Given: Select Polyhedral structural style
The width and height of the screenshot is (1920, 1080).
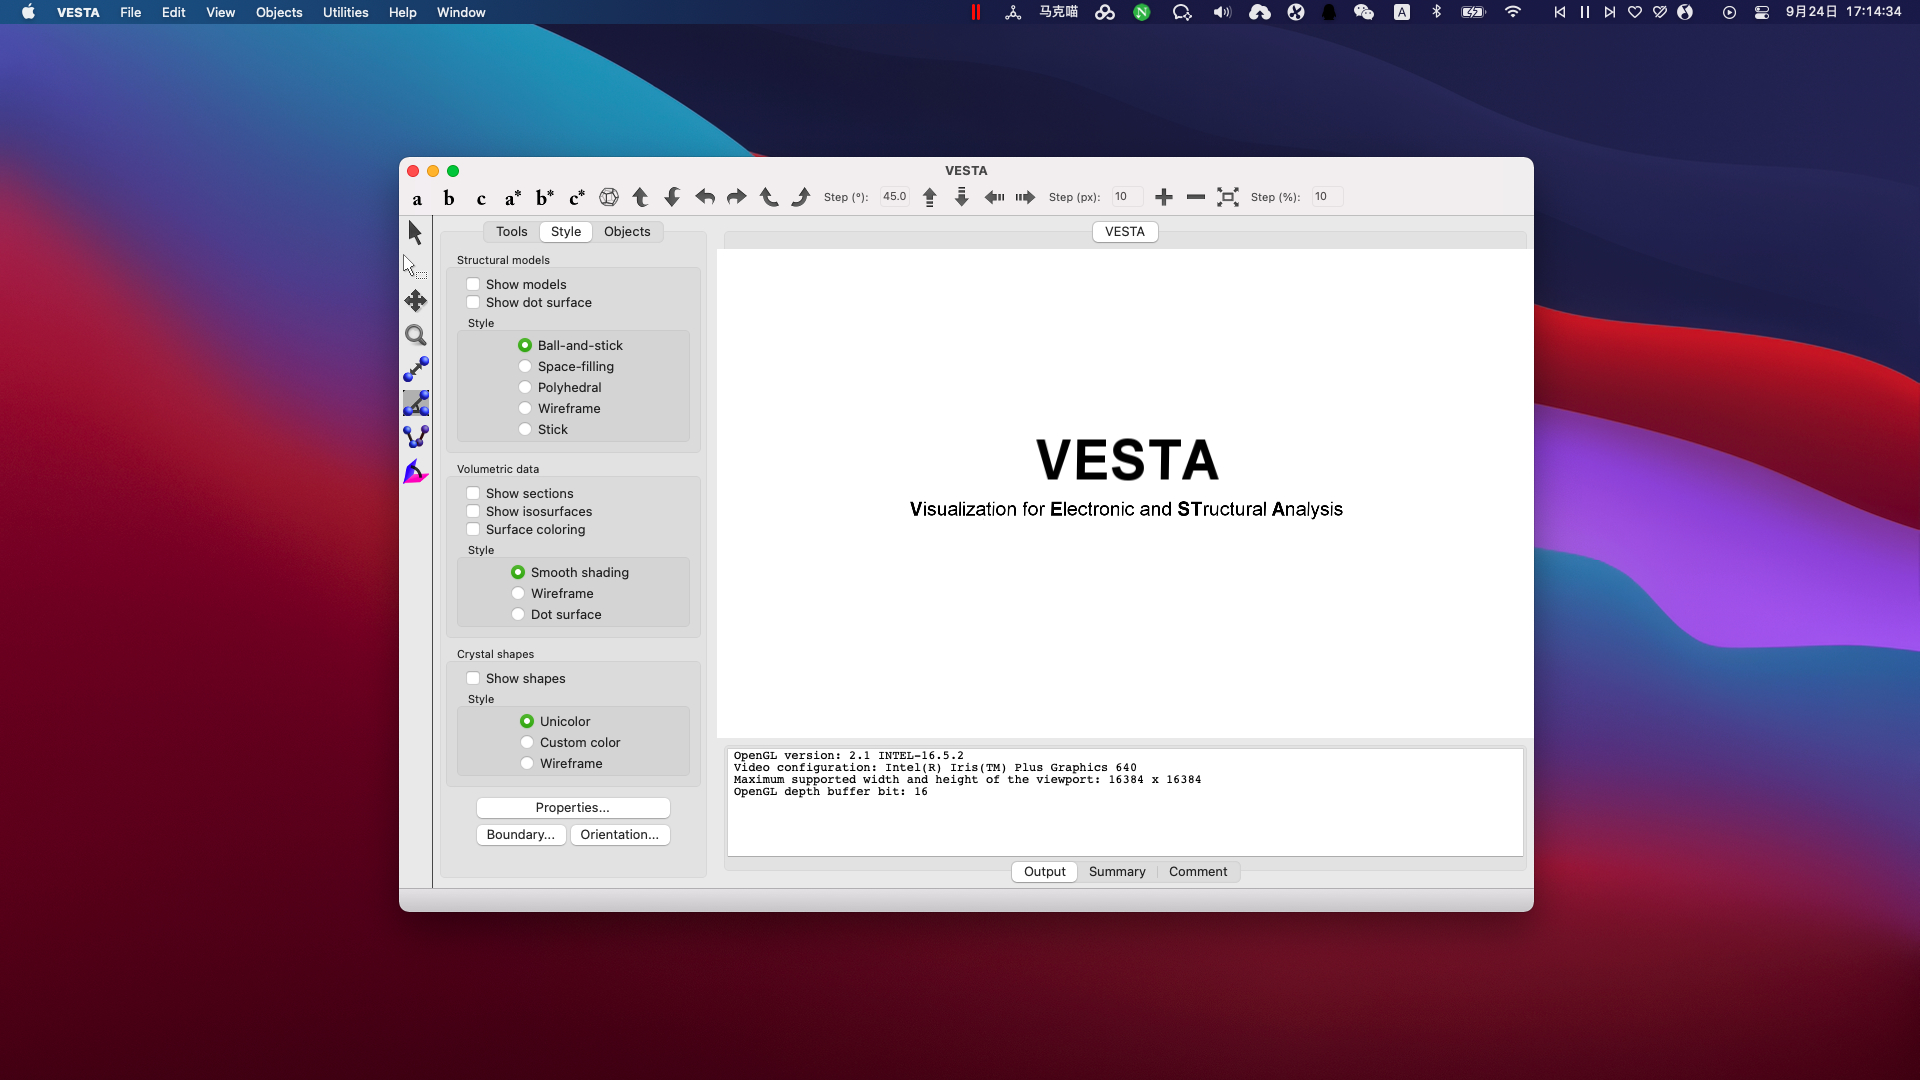Looking at the screenshot, I should 525,388.
